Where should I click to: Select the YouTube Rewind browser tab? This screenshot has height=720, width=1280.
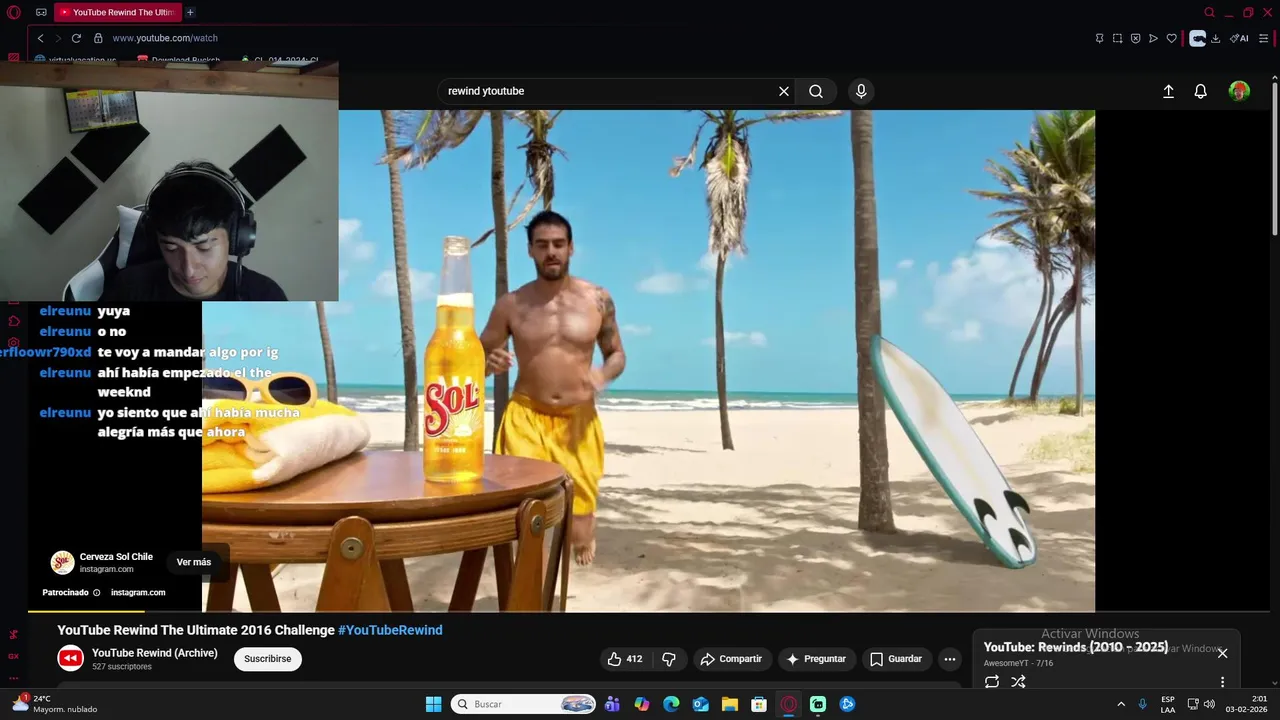click(116, 12)
